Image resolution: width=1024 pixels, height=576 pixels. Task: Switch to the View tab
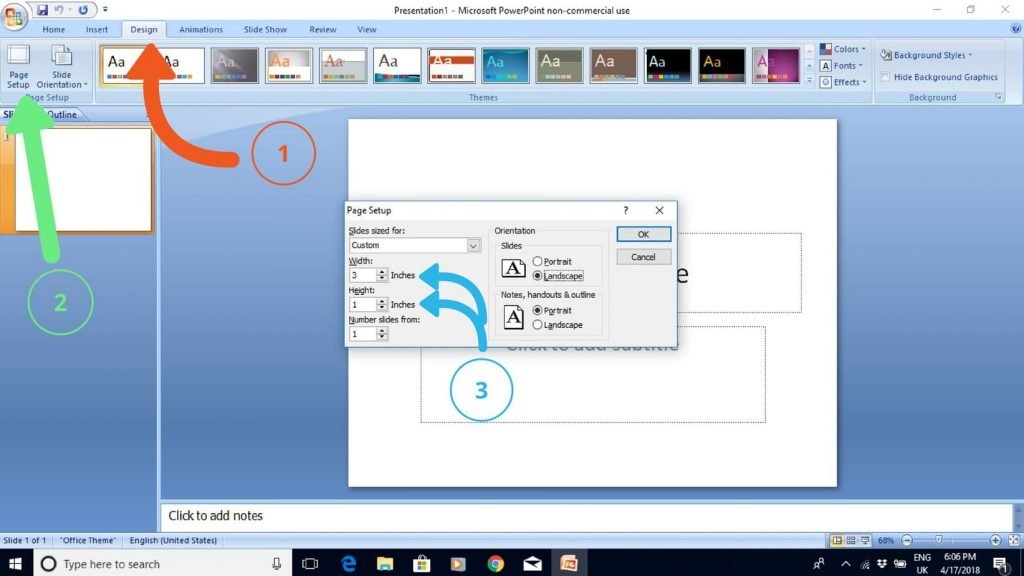click(366, 29)
